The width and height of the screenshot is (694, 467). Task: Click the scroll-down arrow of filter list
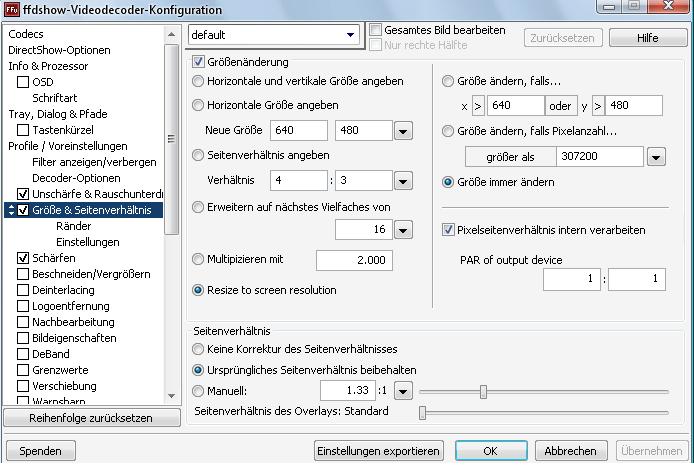172,396
